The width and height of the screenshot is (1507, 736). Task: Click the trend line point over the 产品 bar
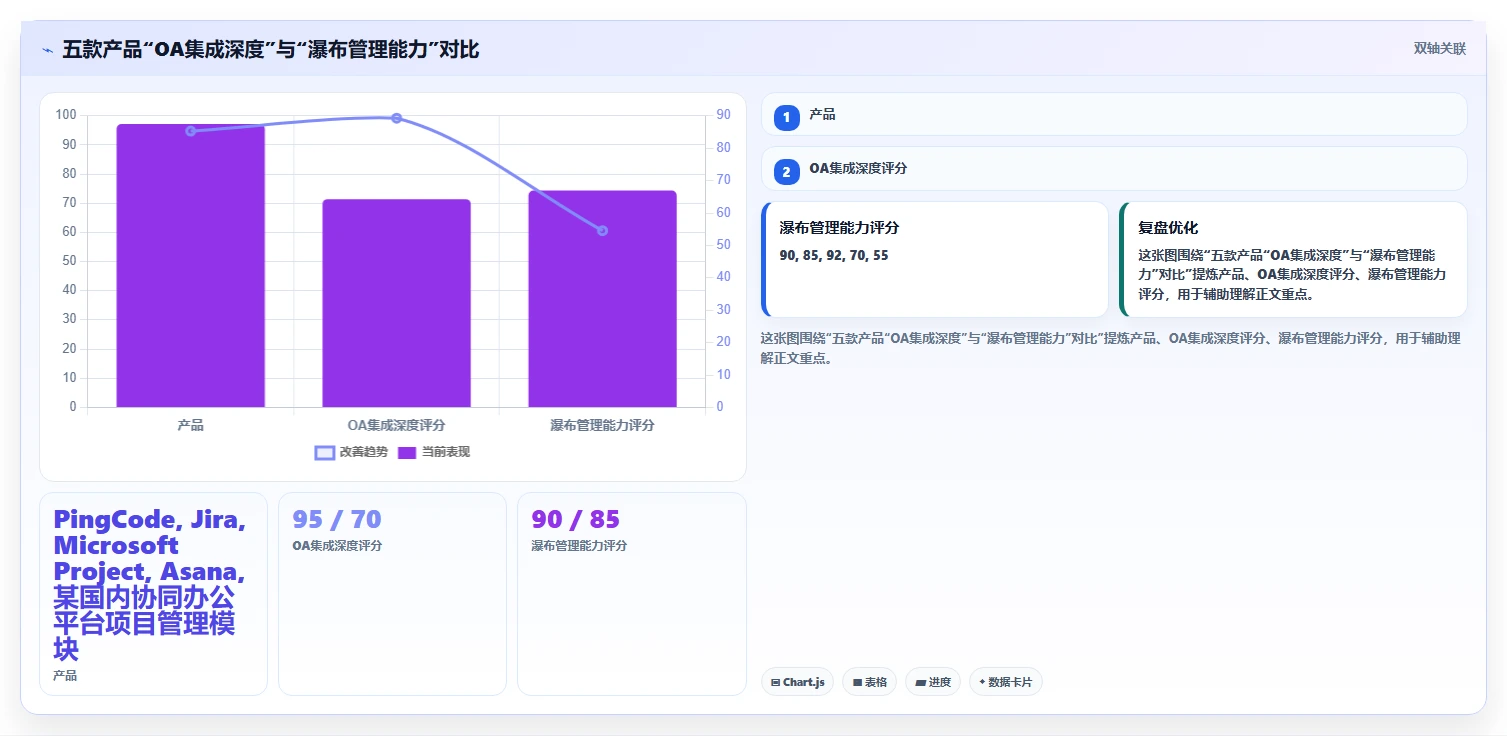[190, 131]
